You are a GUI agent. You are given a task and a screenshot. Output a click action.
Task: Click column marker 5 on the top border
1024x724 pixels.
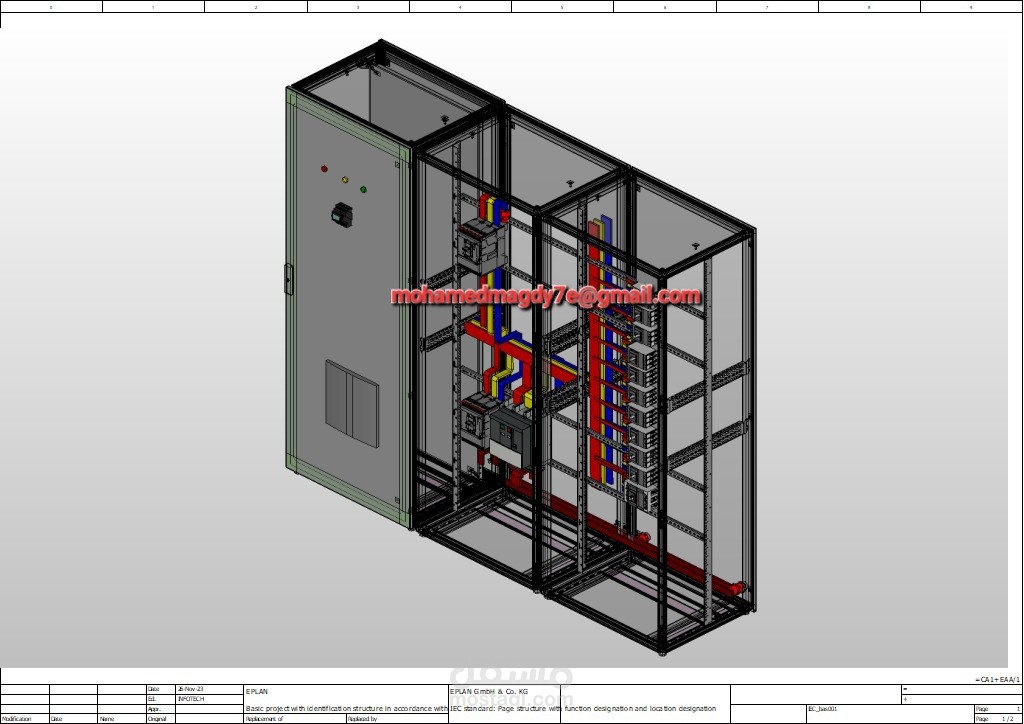[x=563, y=7]
